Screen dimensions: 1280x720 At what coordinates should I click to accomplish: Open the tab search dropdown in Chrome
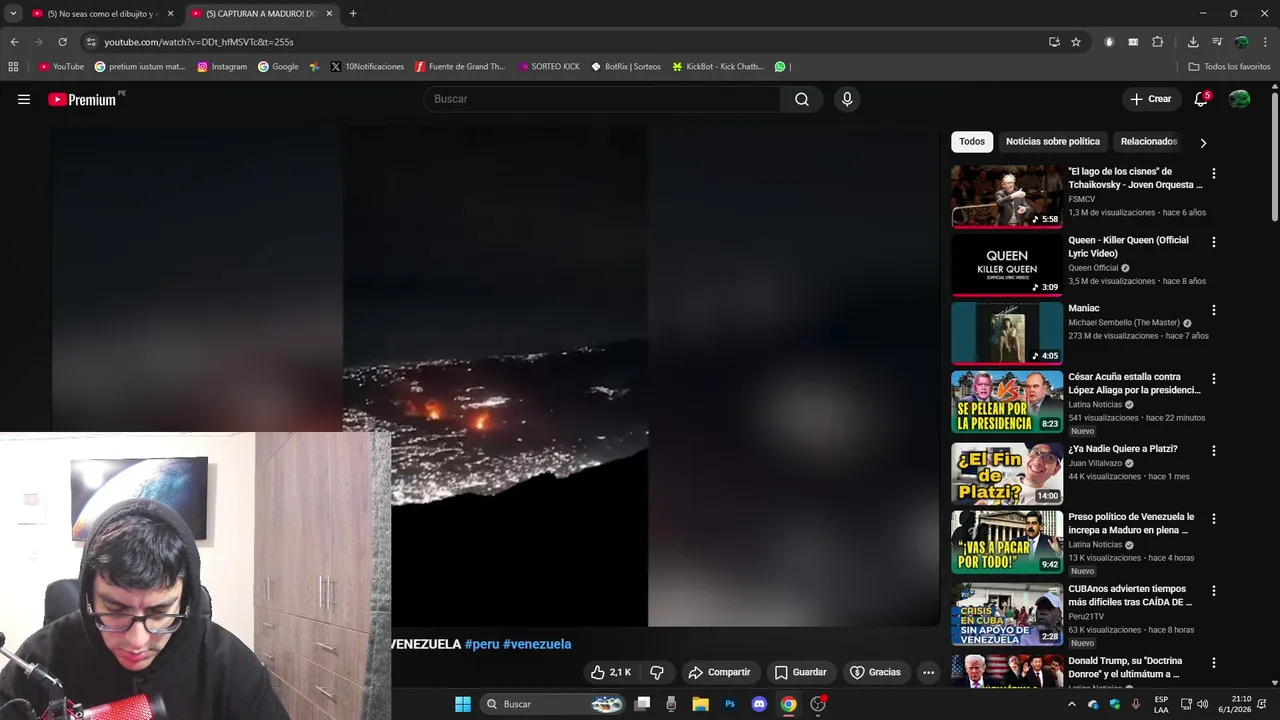tap(13, 14)
